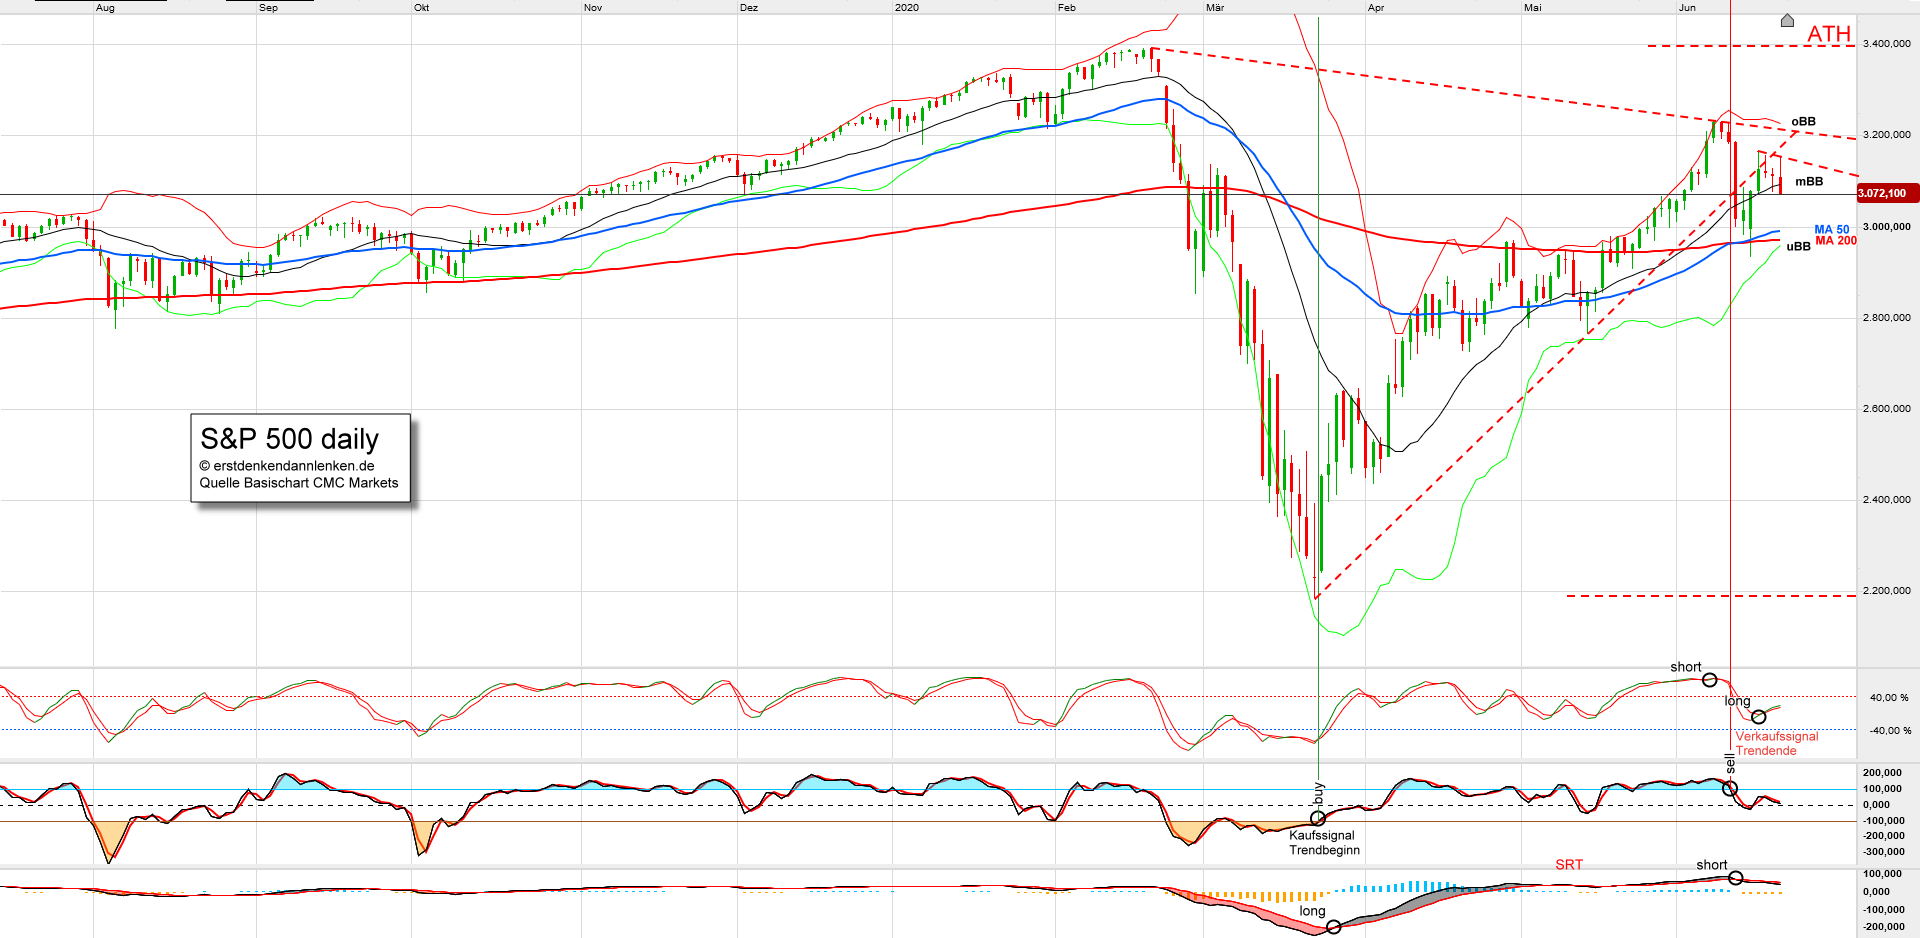Click the Nov label on the time axis
This screenshot has width=1920, height=938.
click(x=593, y=8)
